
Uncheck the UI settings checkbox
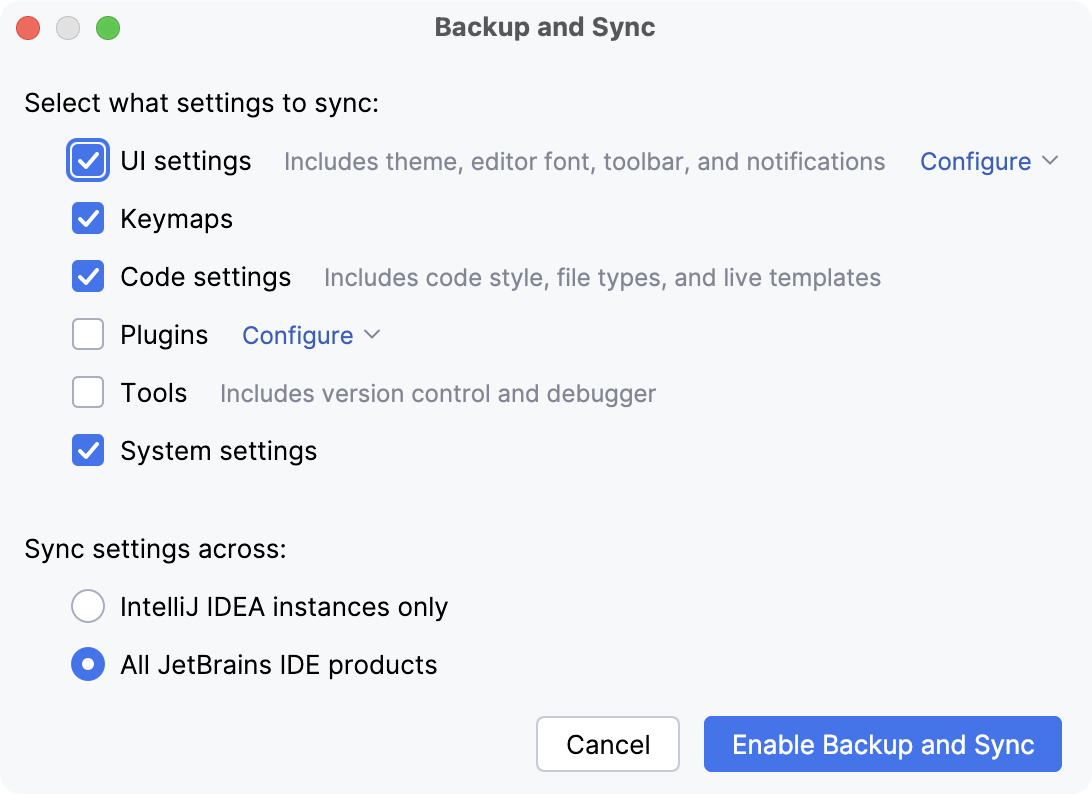[88, 160]
